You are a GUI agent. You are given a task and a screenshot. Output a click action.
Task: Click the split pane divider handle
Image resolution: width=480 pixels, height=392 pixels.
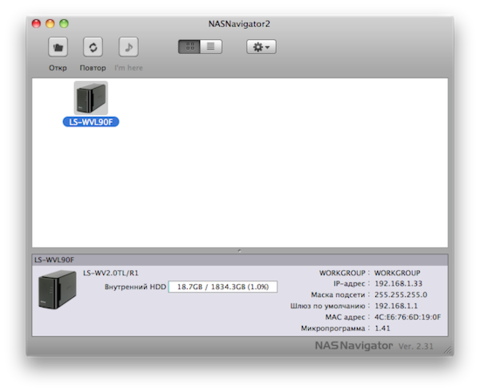240,251
